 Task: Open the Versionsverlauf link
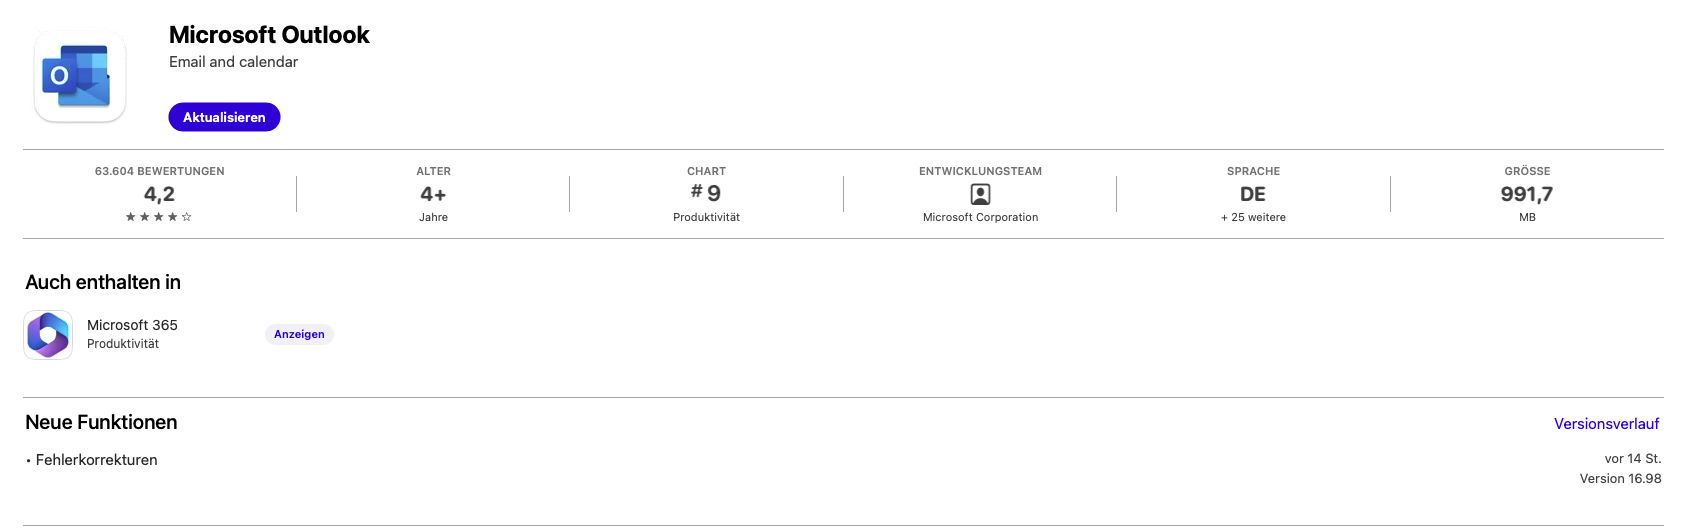(1606, 424)
